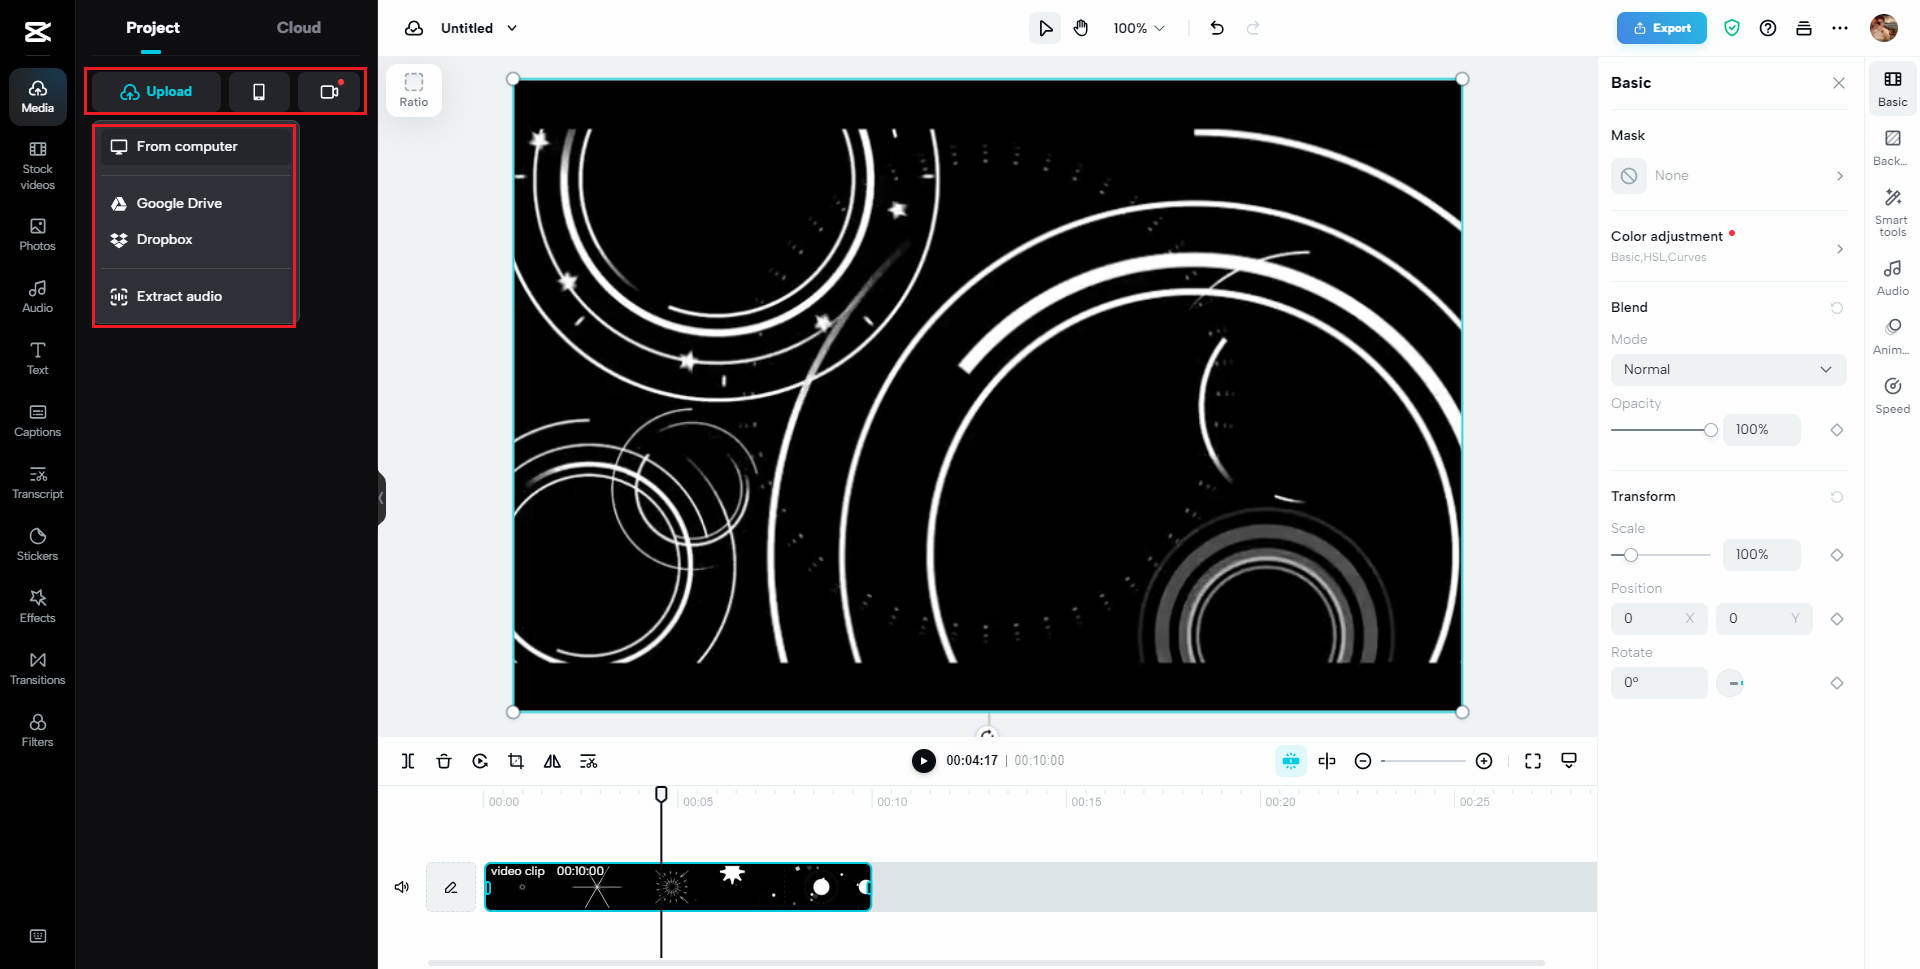Redo the last action

1253,28
